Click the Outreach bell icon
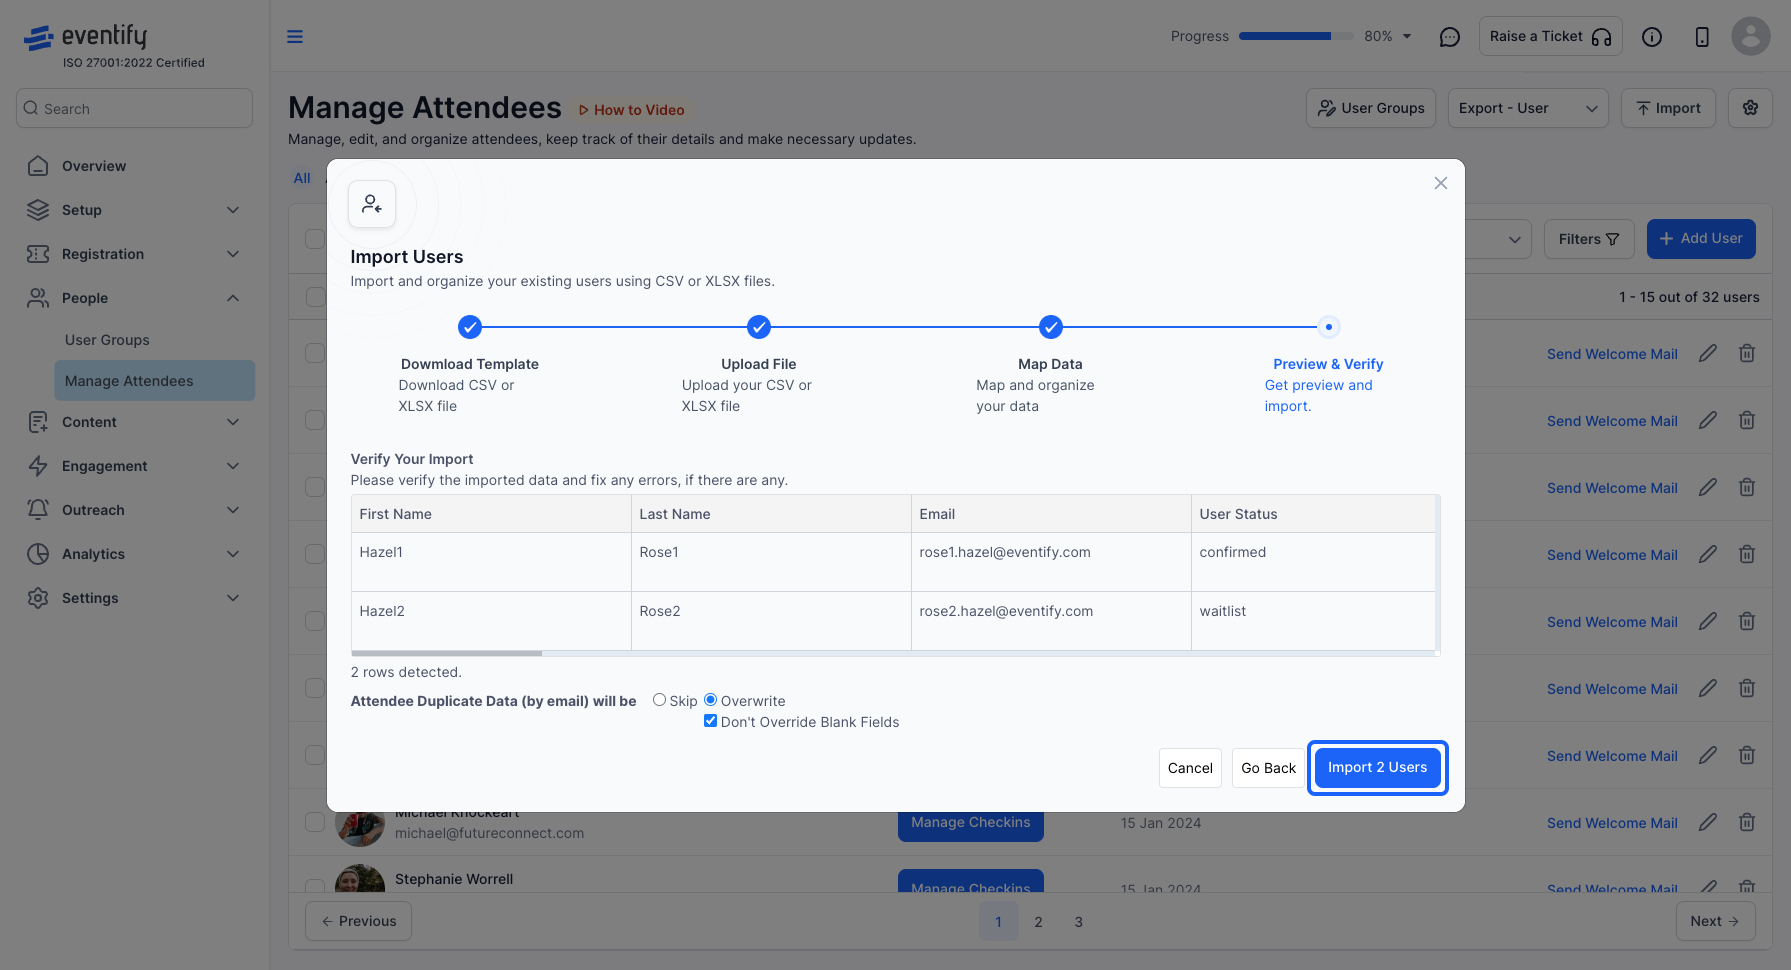Screen dimensions: 1791x970 coord(38,510)
